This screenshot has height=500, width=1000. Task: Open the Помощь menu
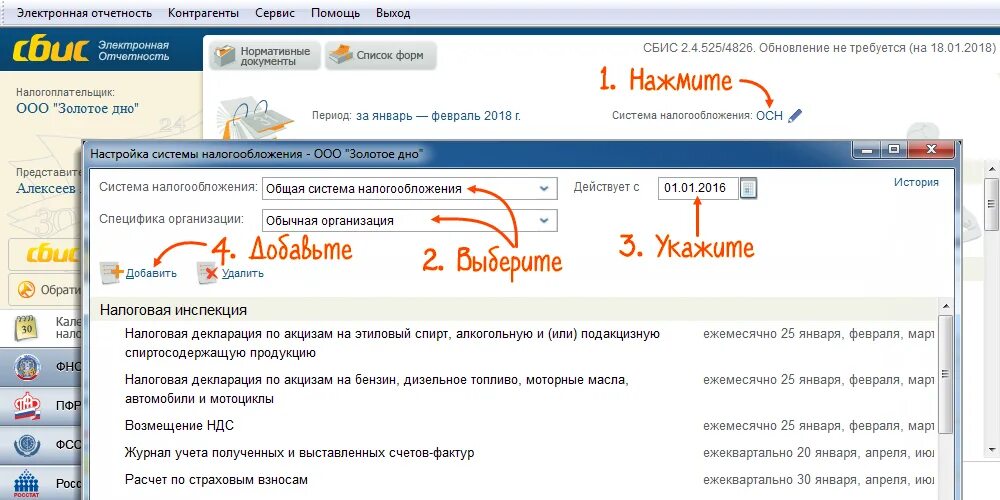pos(335,13)
